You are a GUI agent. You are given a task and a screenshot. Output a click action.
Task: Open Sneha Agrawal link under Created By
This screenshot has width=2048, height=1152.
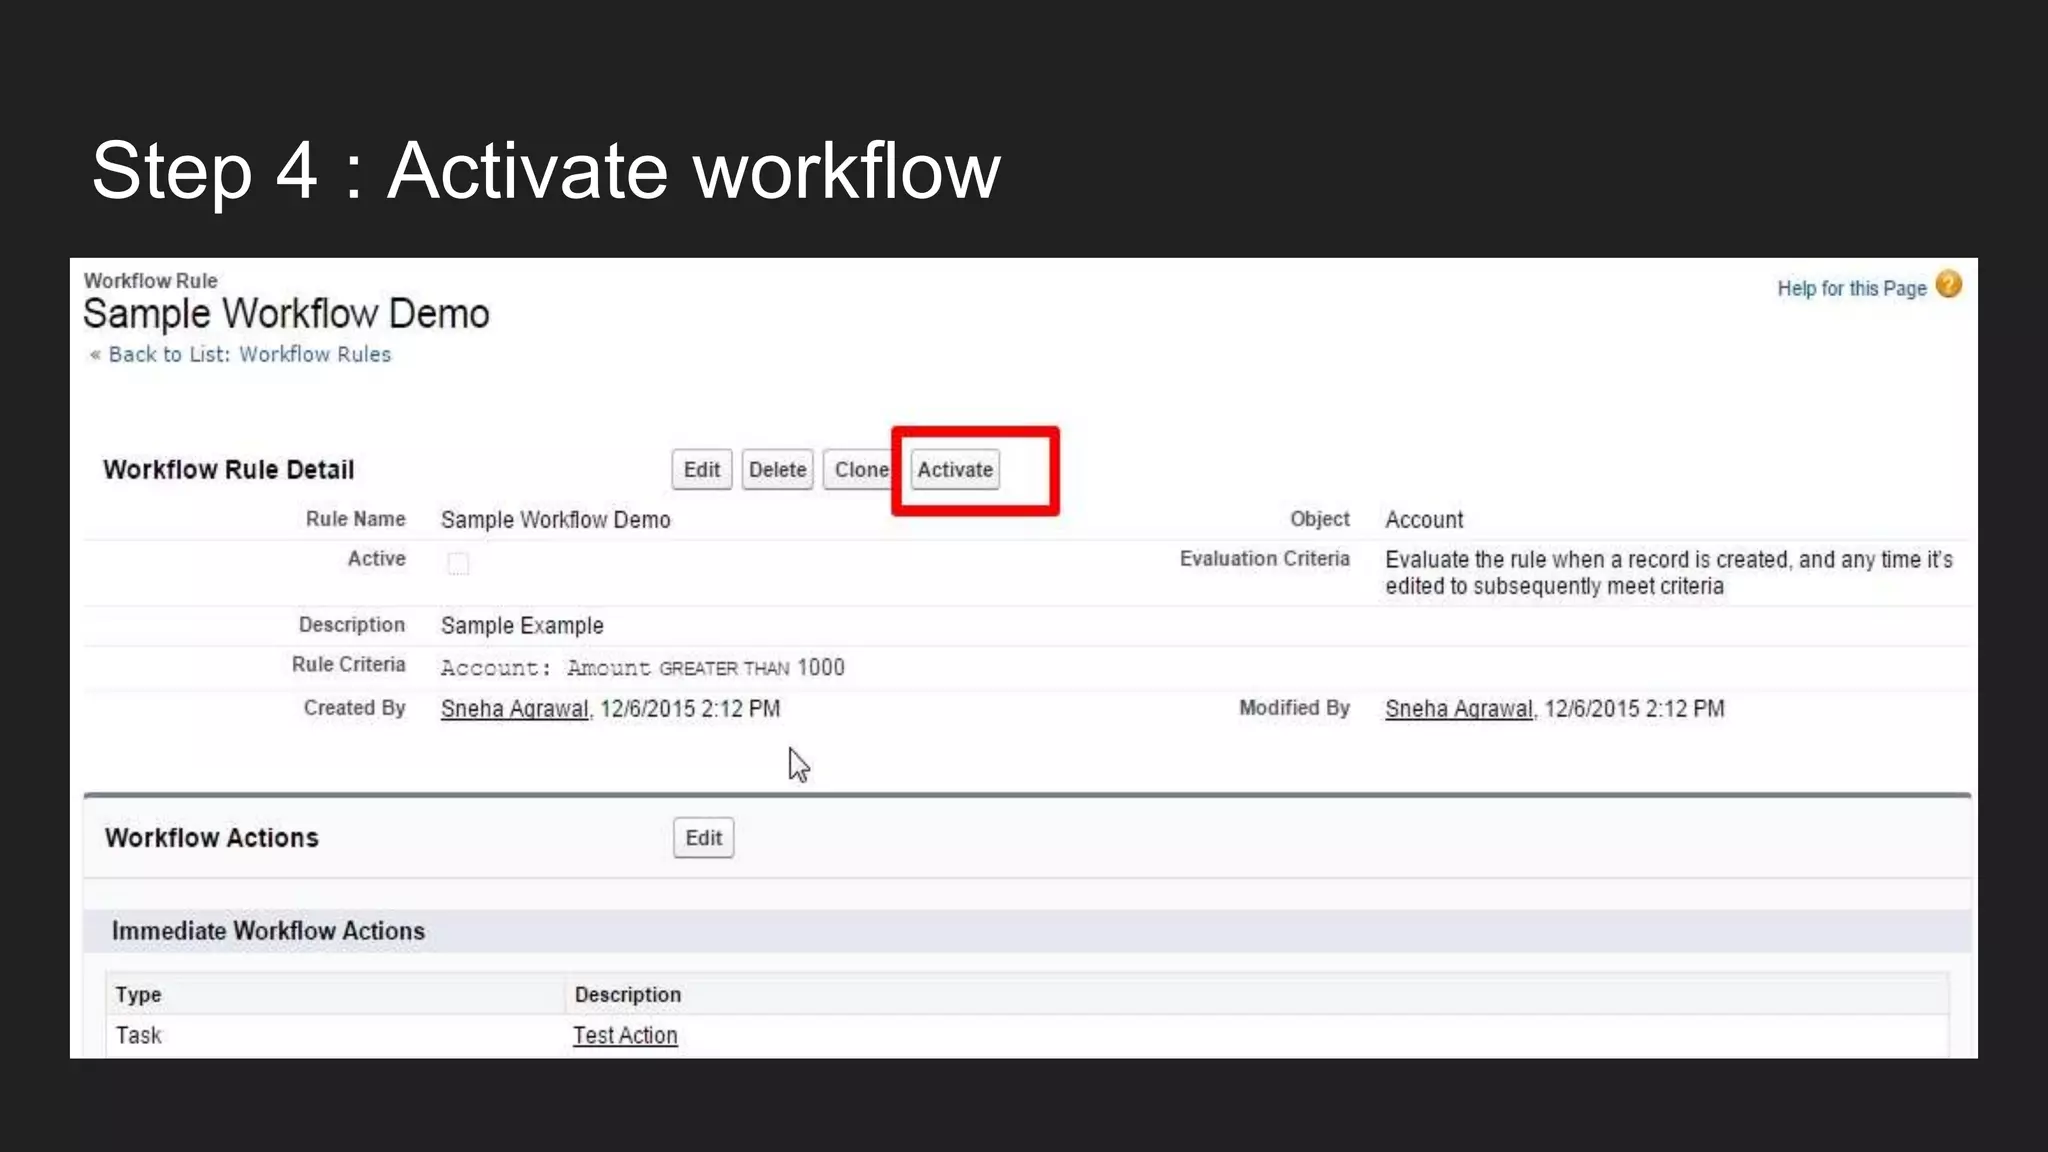point(515,709)
